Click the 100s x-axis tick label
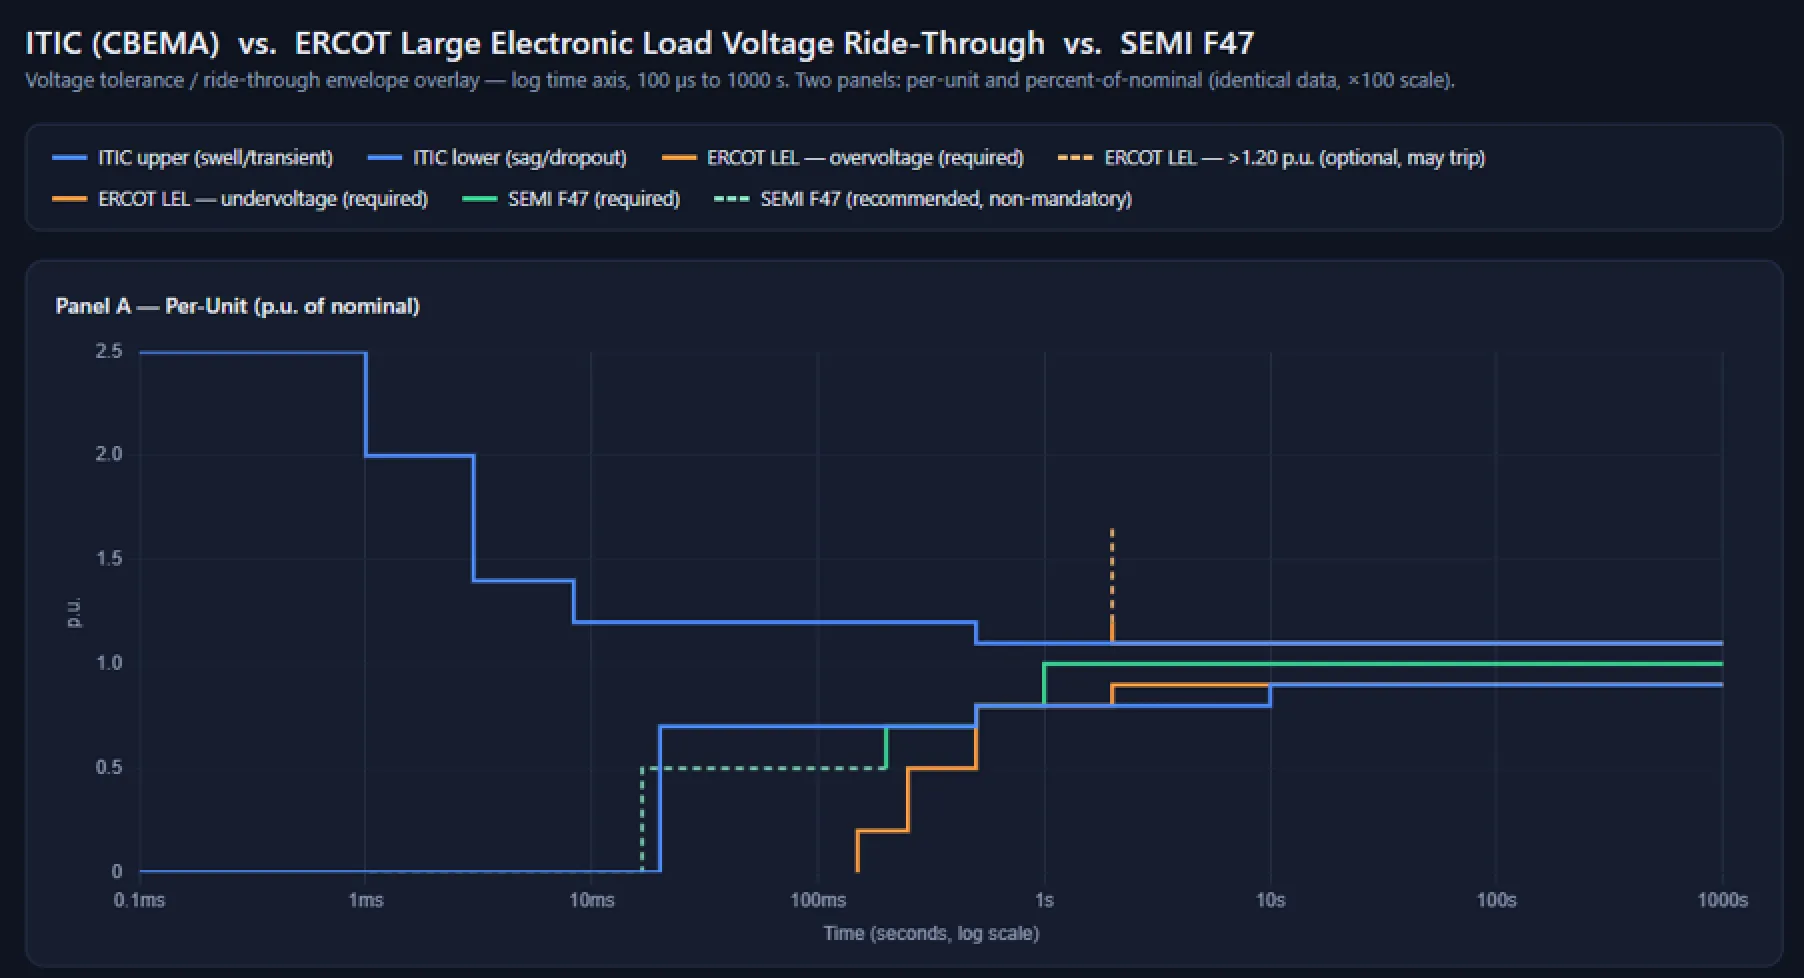This screenshot has width=1804, height=978. pos(1496,900)
